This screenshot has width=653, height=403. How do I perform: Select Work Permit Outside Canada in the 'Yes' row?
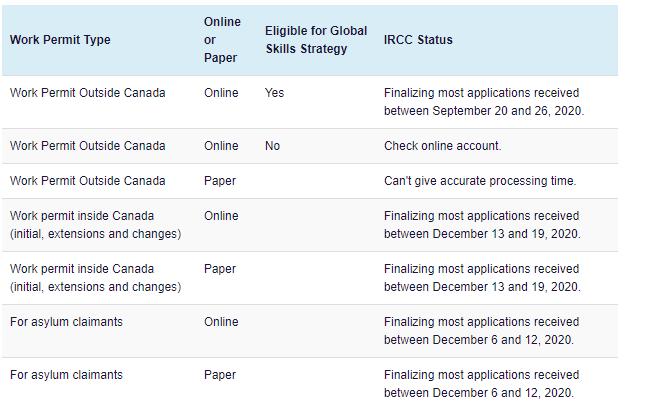(87, 93)
